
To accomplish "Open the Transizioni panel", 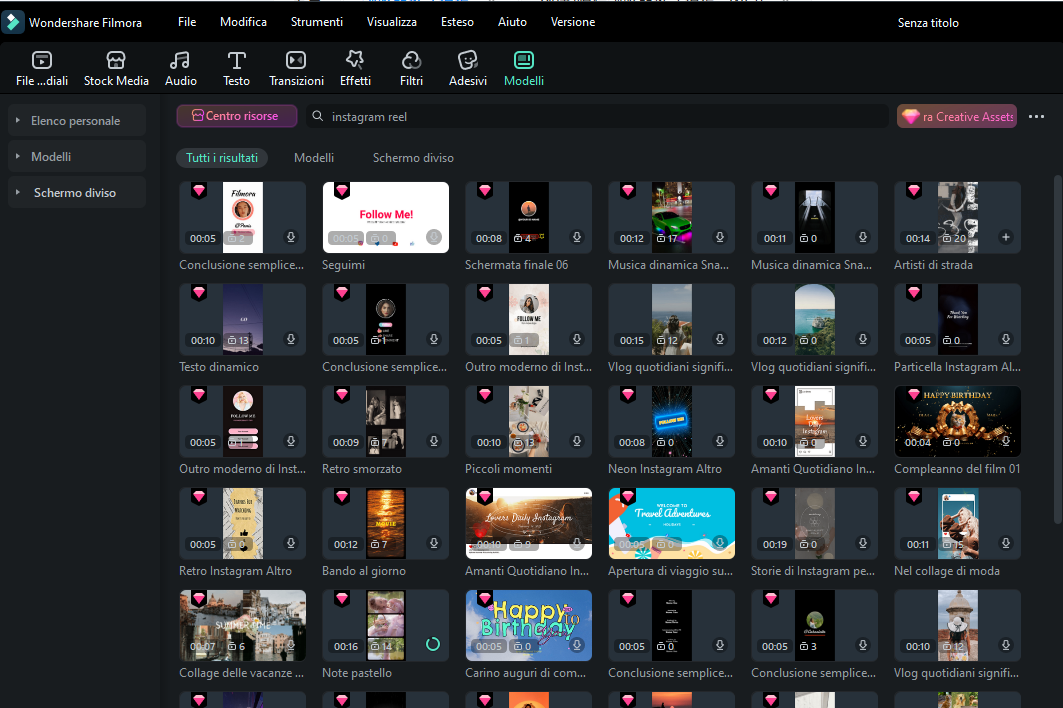I will pyautogui.click(x=296, y=67).
